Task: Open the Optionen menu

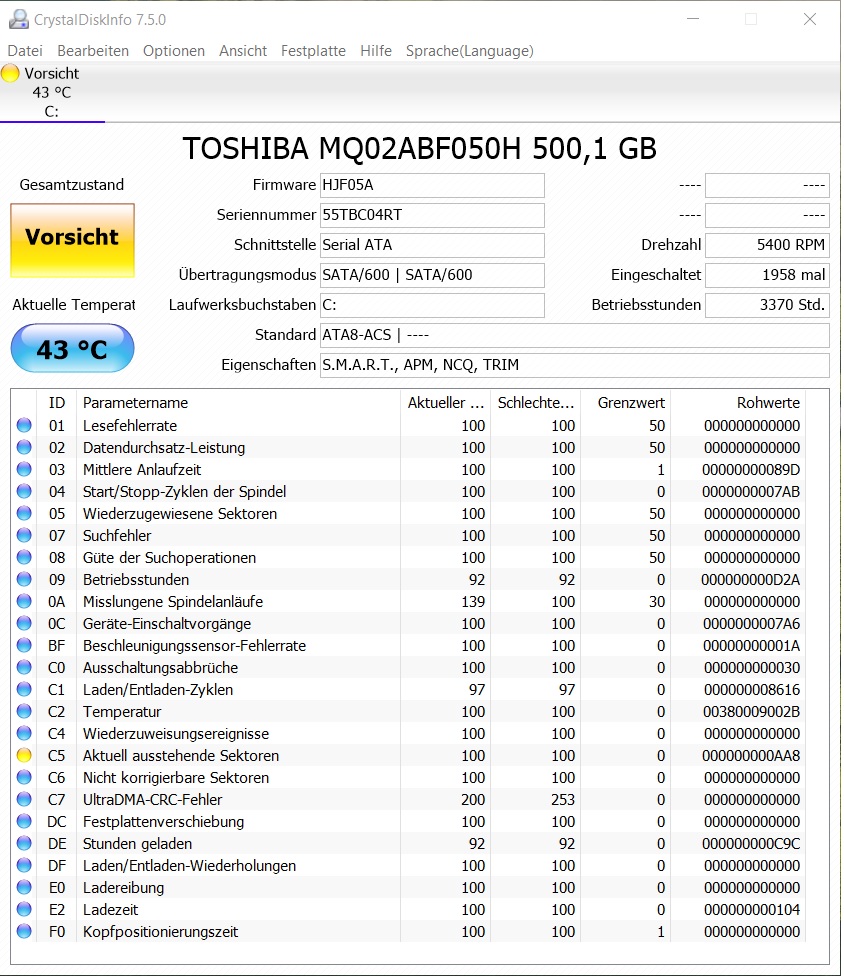Action: tap(174, 51)
